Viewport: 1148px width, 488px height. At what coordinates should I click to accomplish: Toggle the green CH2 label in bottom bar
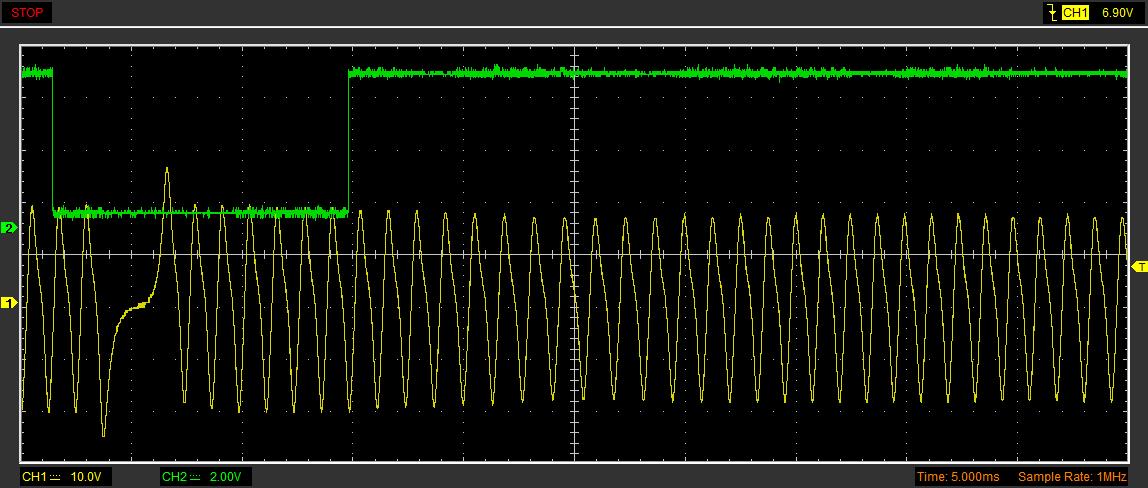(174, 477)
